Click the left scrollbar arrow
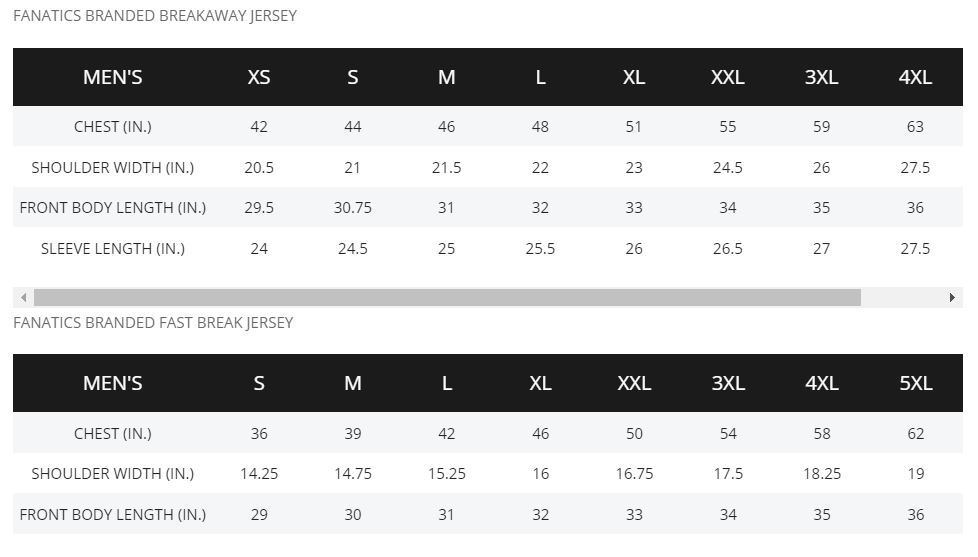Viewport: 978px width, 557px height. click(24, 298)
